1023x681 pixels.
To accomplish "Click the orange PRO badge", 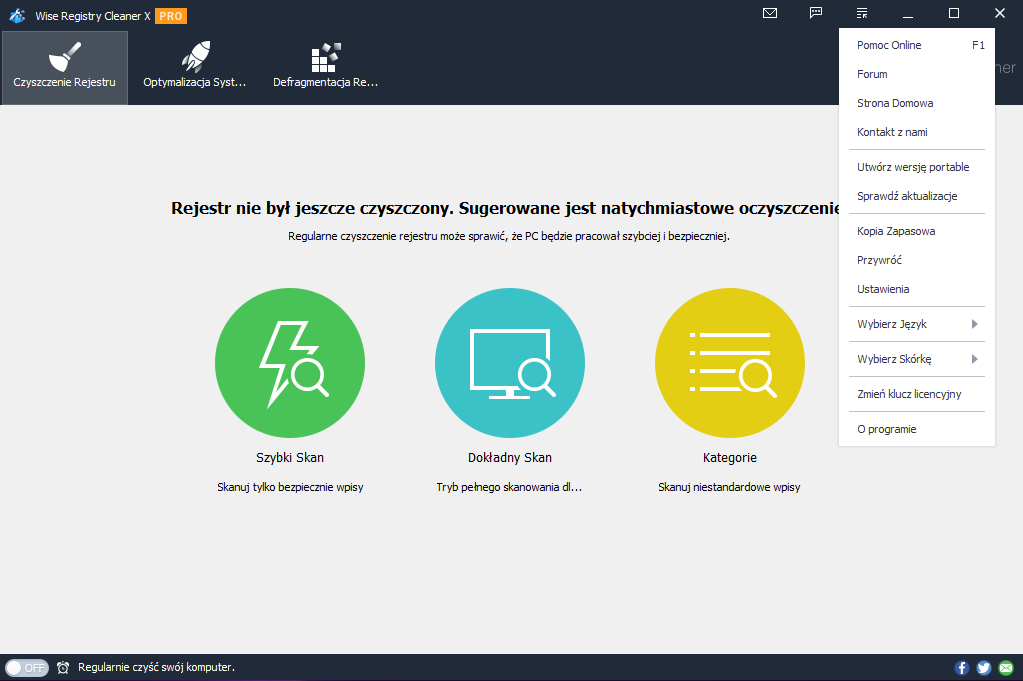I will click(x=171, y=16).
